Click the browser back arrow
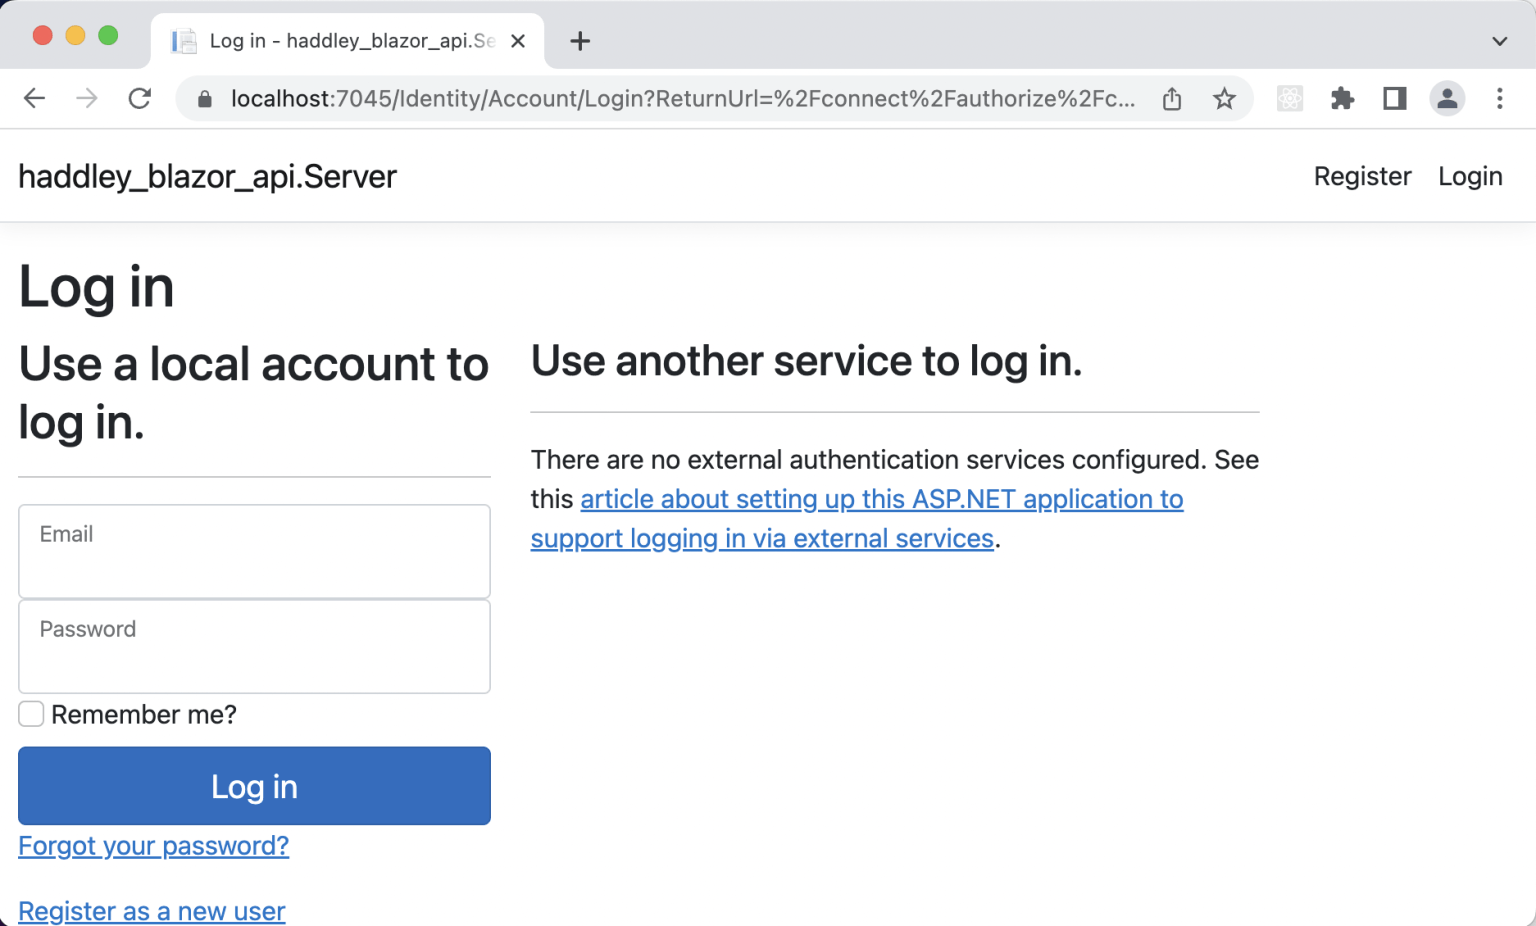The height and width of the screenshot is (926, 1536). (x=35, y=98)
